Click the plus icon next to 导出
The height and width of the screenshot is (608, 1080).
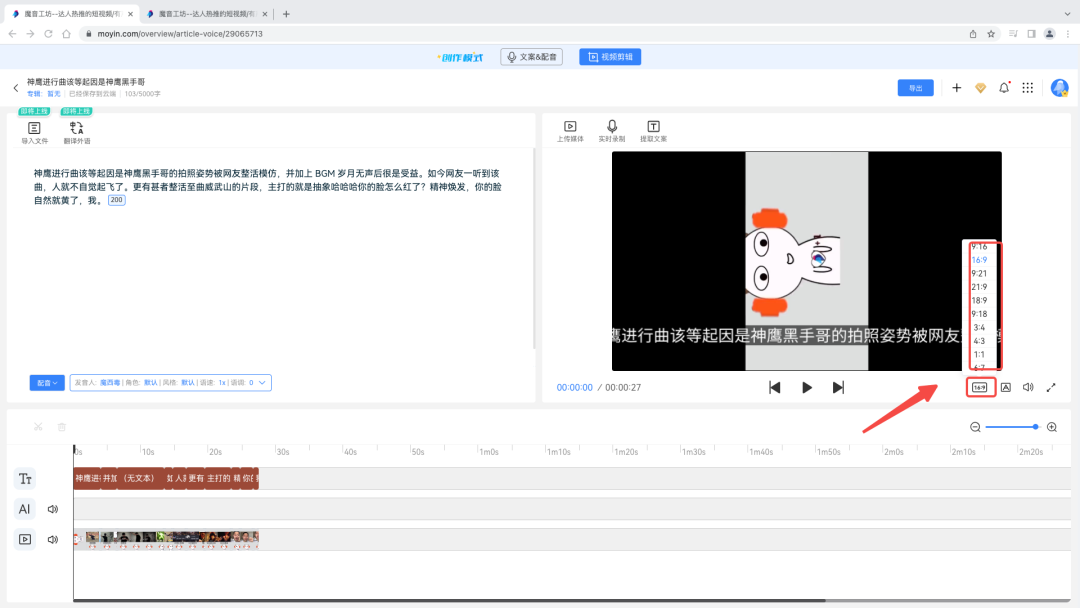tap(956, 87)
